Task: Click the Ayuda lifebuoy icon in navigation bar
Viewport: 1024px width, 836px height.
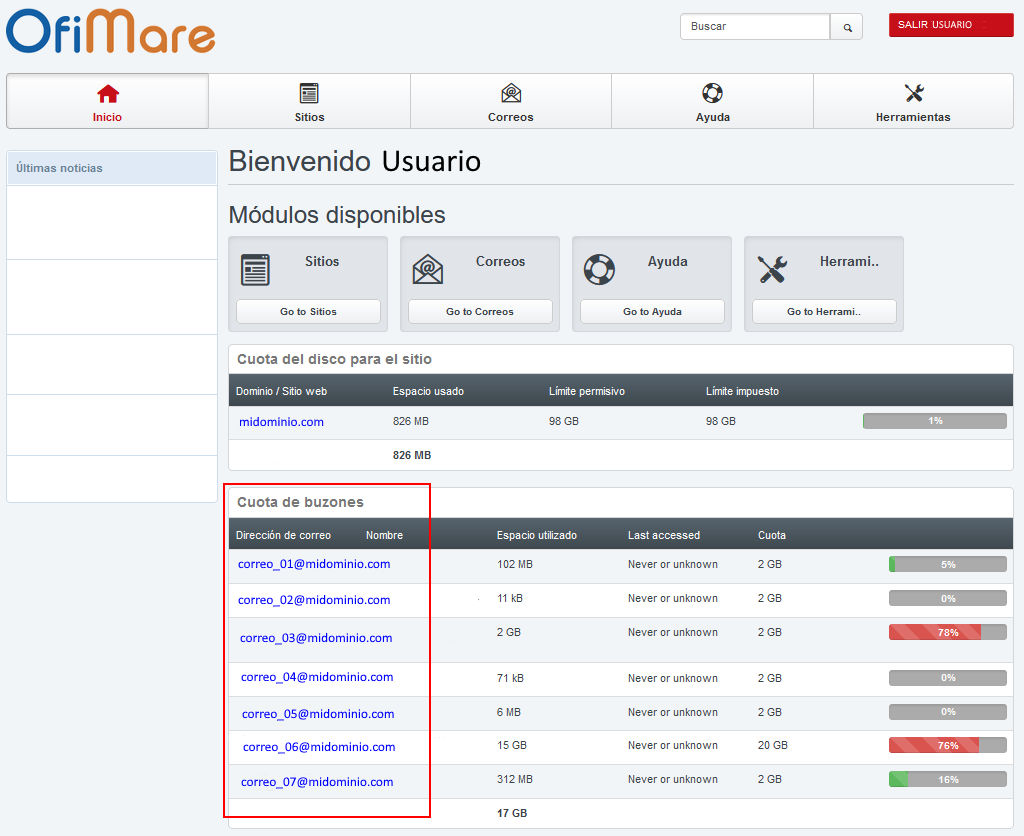Action: (712, 93)
